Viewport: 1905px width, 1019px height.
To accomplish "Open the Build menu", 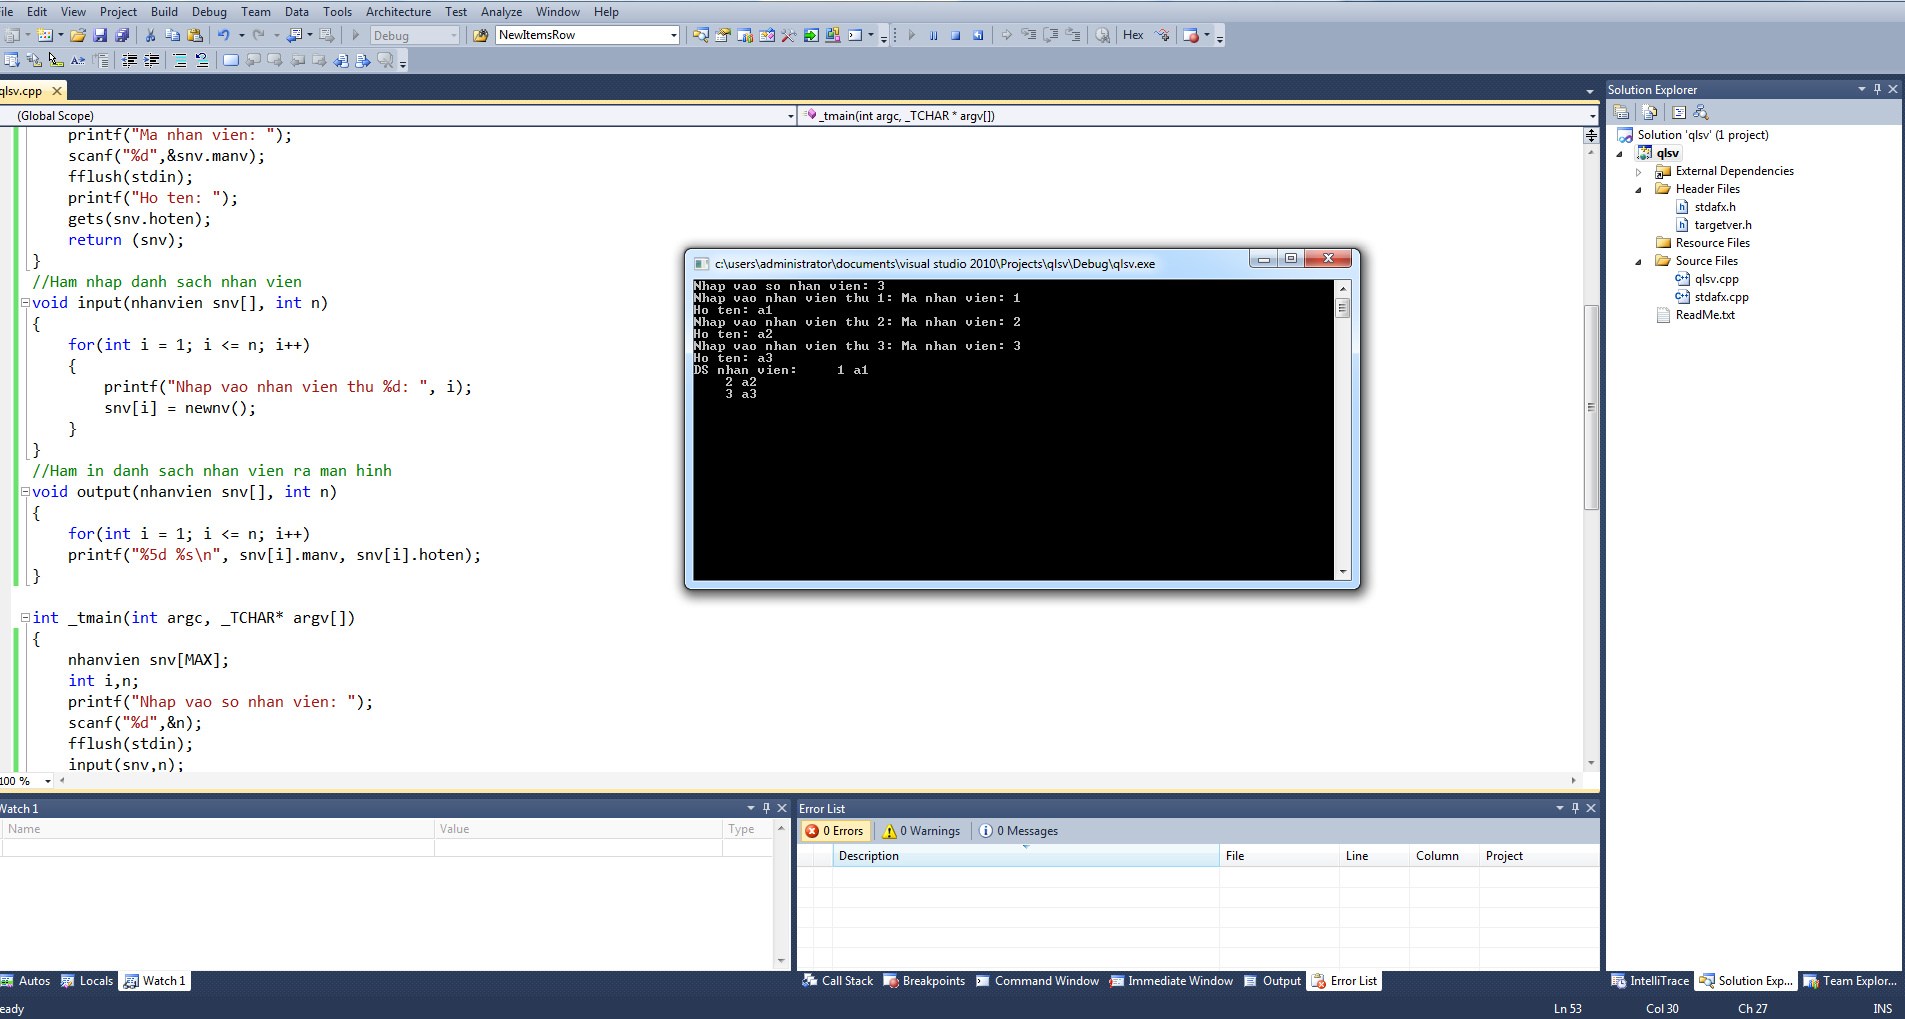I will pos(164,12).
